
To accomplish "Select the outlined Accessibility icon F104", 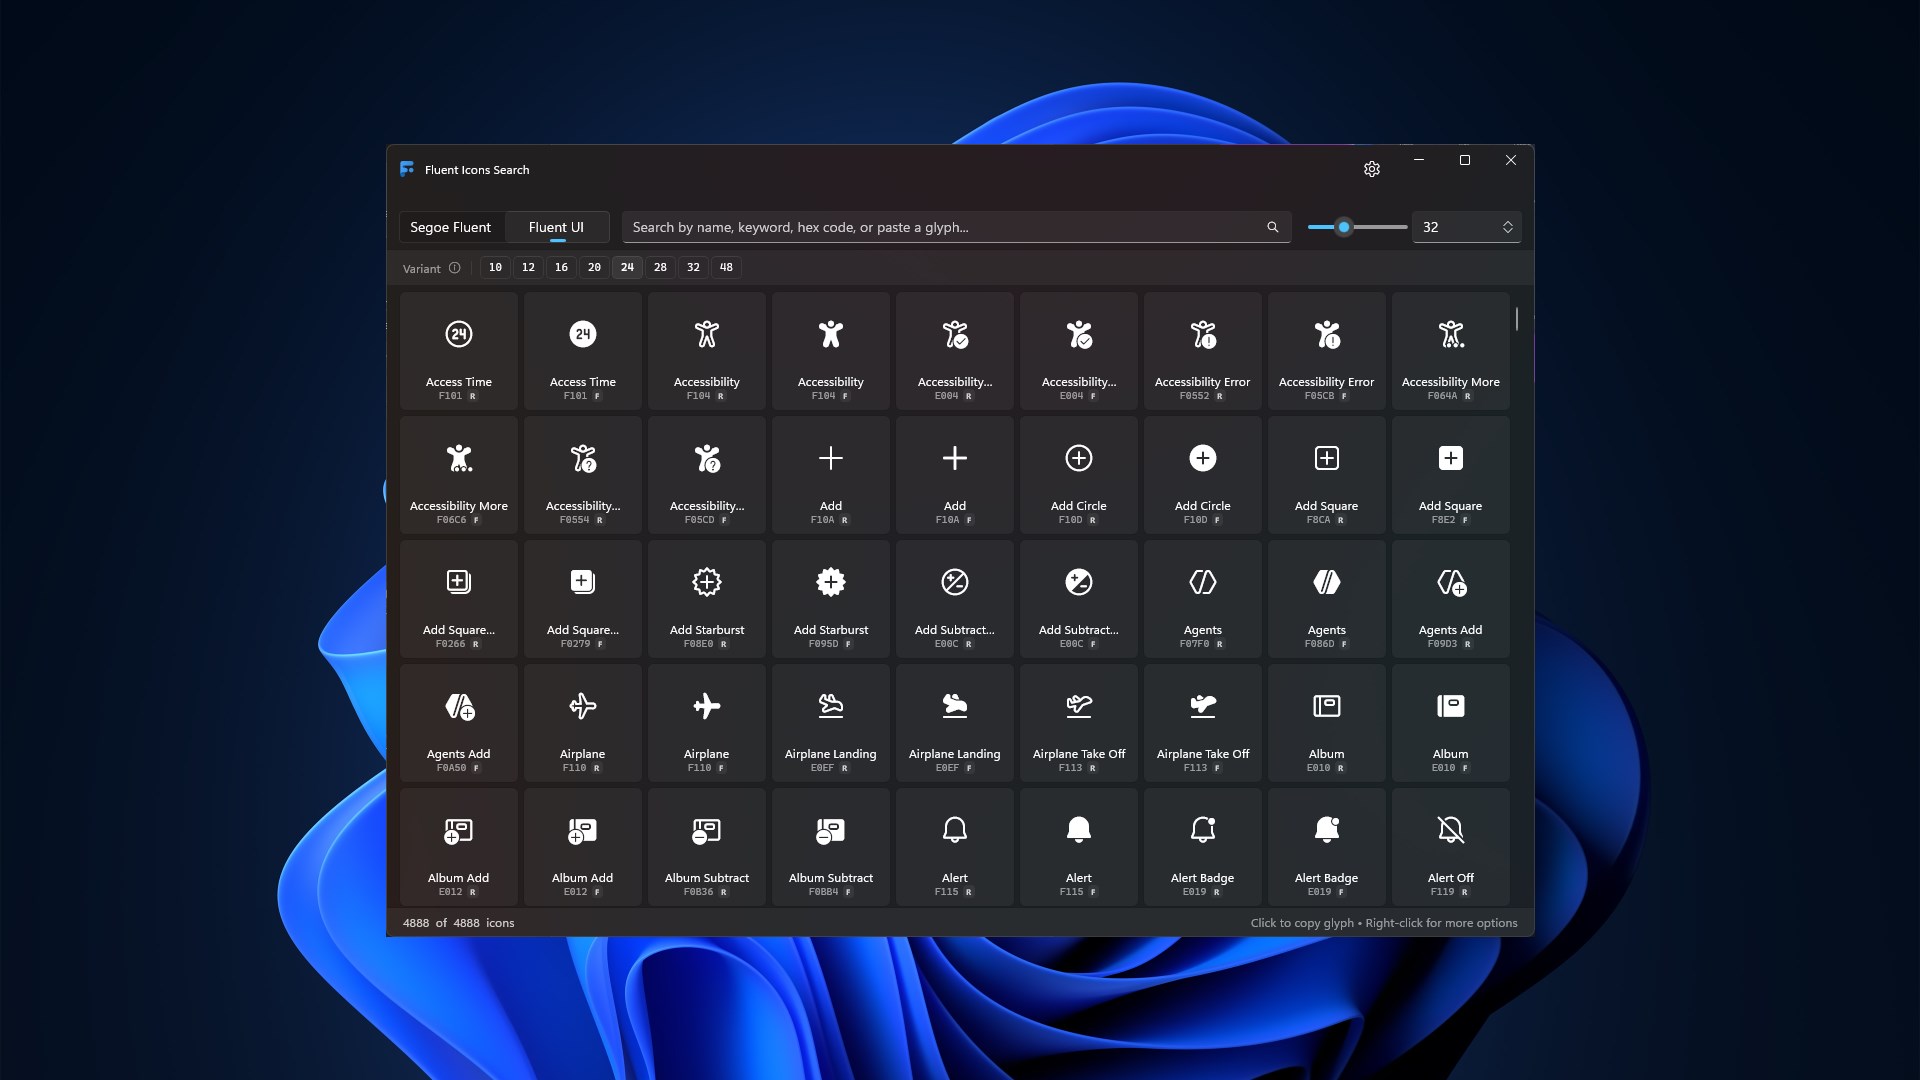I will (707, 351).
